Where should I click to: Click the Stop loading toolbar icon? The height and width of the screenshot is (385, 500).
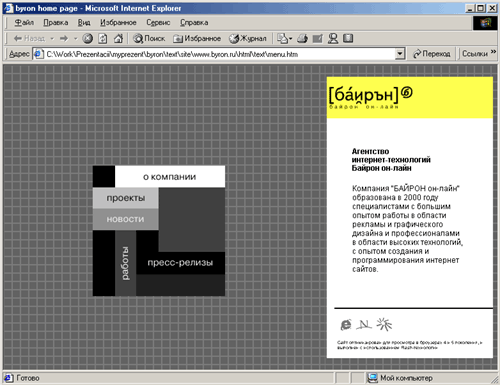[x=88, y=39]
